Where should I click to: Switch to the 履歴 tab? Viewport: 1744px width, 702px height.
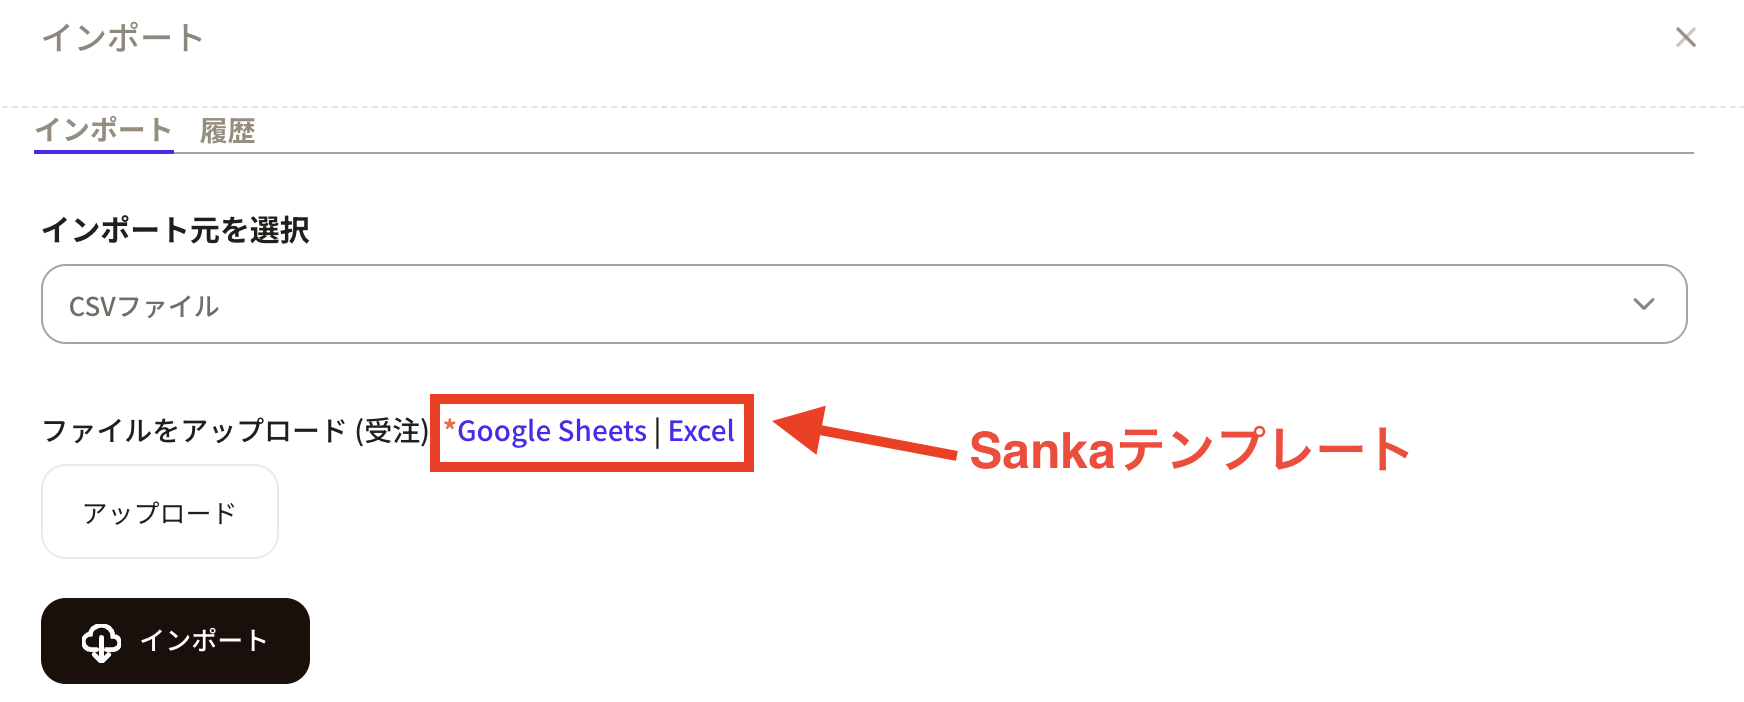tap(228, 131)
